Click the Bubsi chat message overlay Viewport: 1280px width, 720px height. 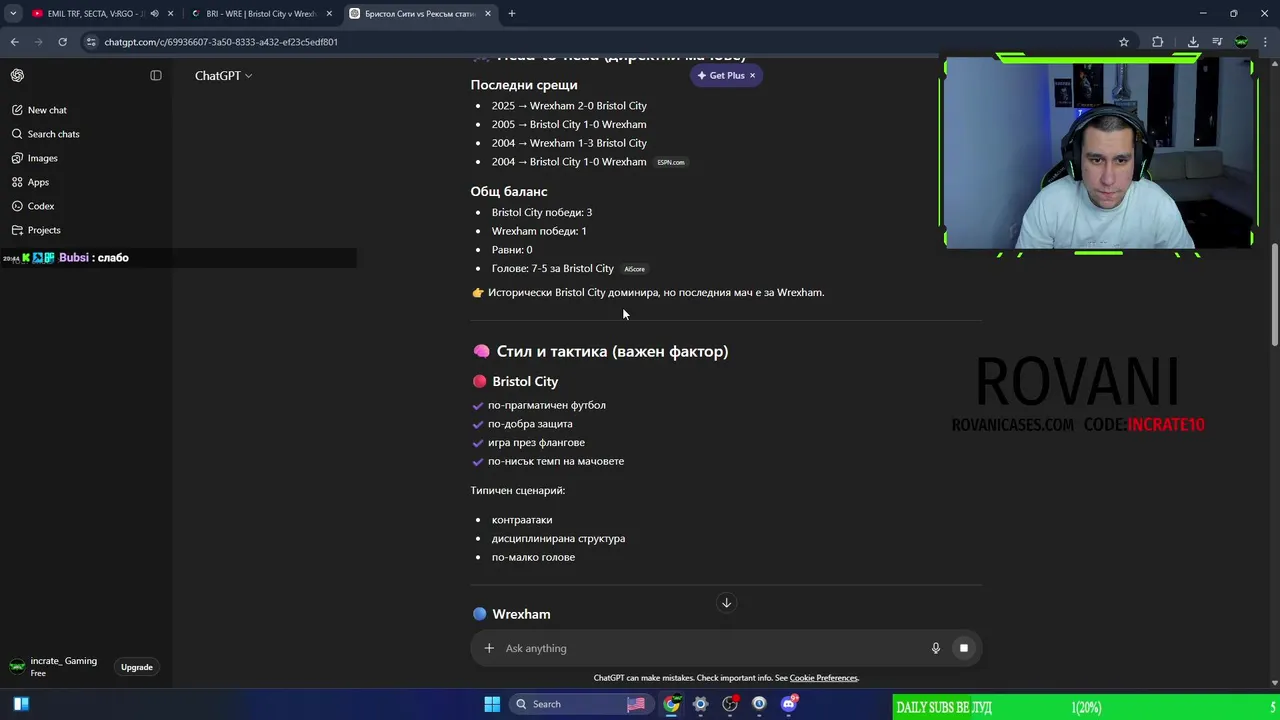tap(178, 258)
